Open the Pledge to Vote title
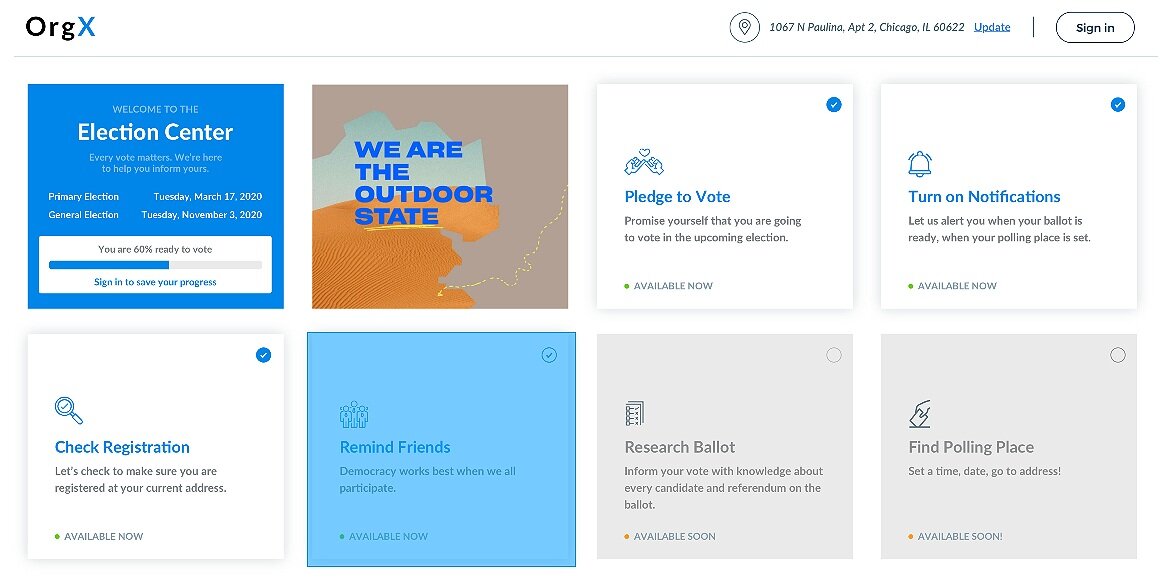 coord(677,197)
